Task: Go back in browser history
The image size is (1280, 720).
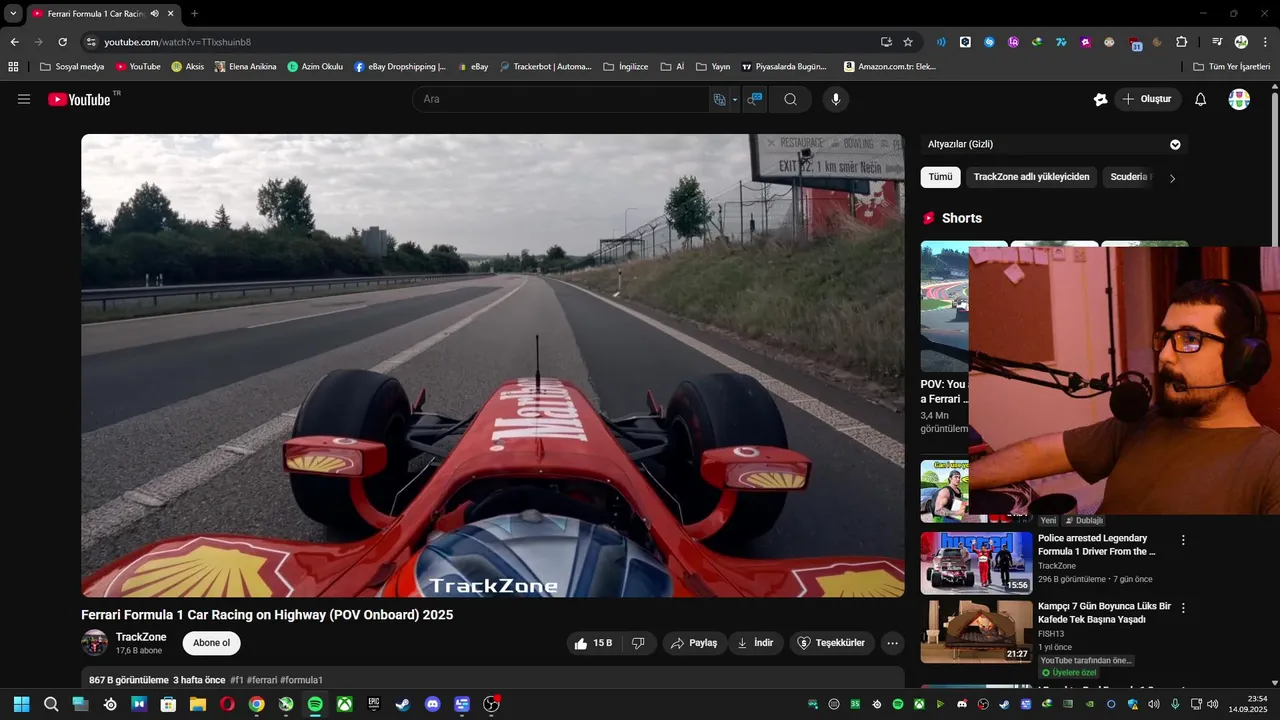Action: pyautogui.click(x=14, y=42)
